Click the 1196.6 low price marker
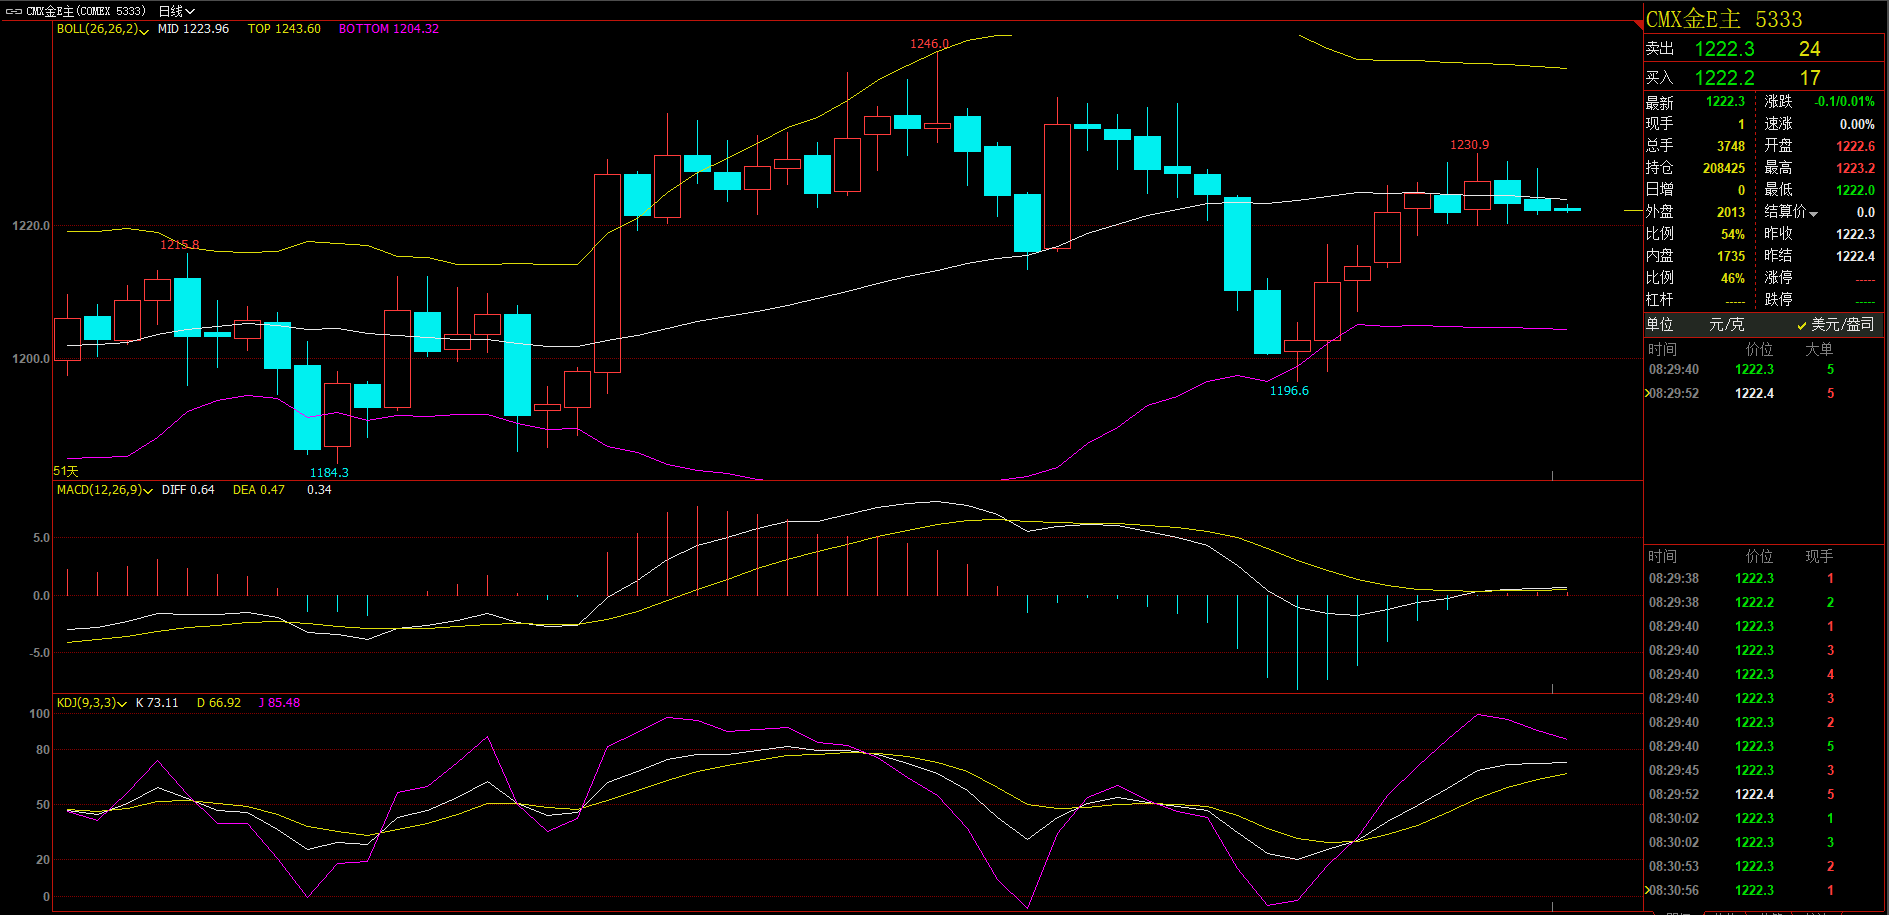 pos(1289,391)
